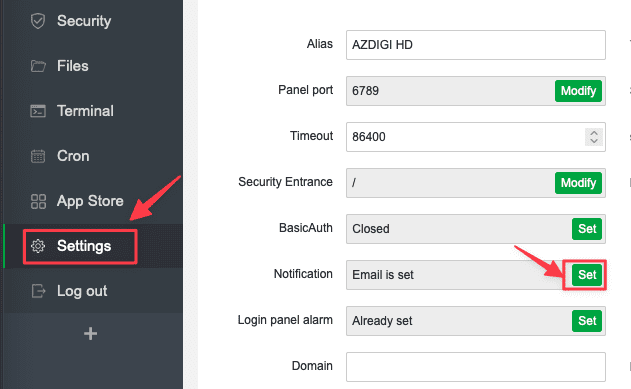Click the Alias field label

[x=320, y=44]
